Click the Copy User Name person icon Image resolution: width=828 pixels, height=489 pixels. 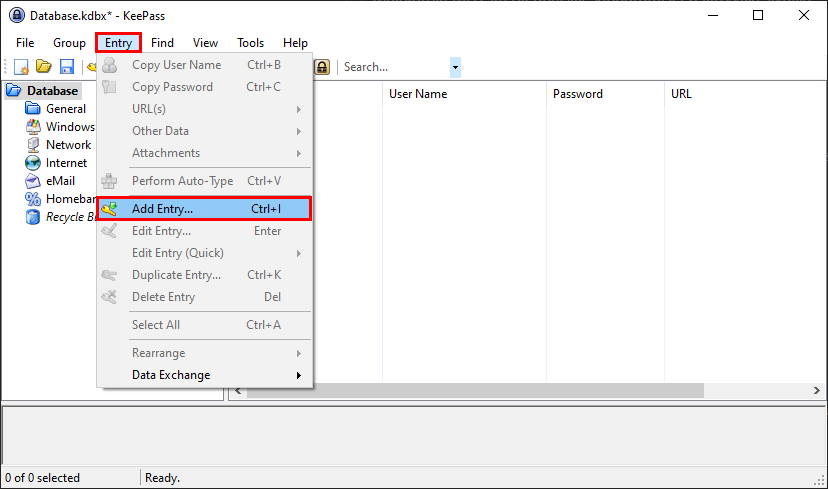point(109,65)
